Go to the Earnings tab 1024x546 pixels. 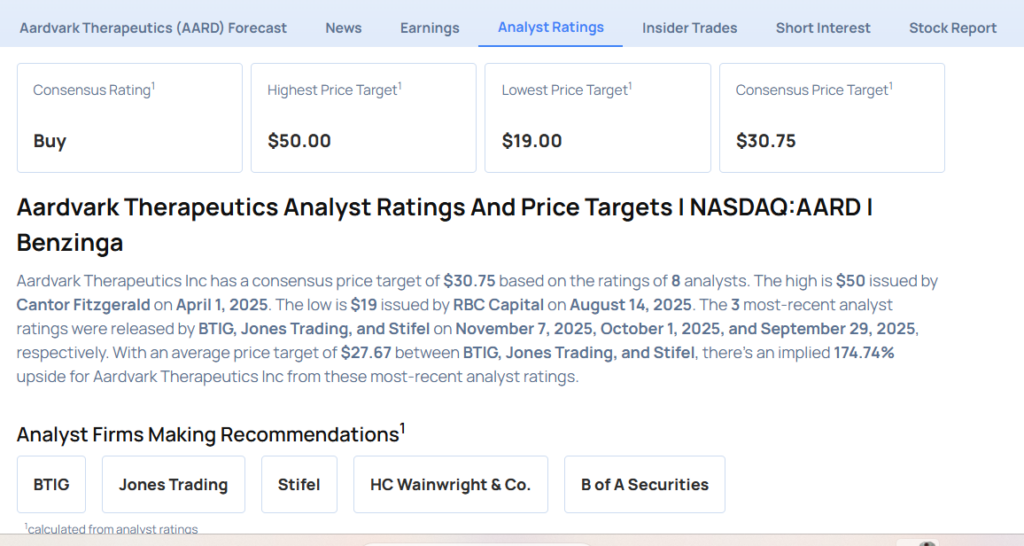click(430, 28)
